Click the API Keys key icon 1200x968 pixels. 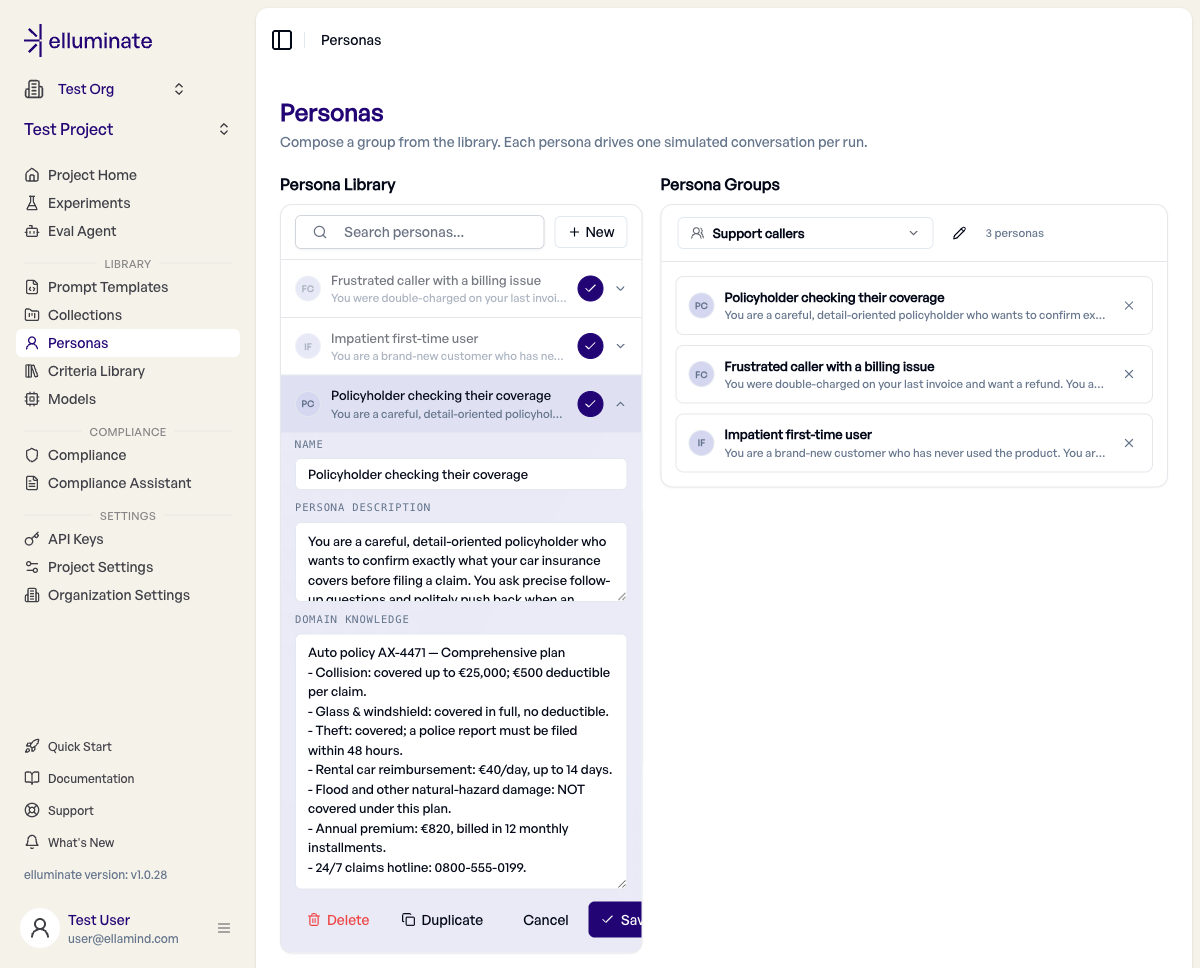pos(32,539)
